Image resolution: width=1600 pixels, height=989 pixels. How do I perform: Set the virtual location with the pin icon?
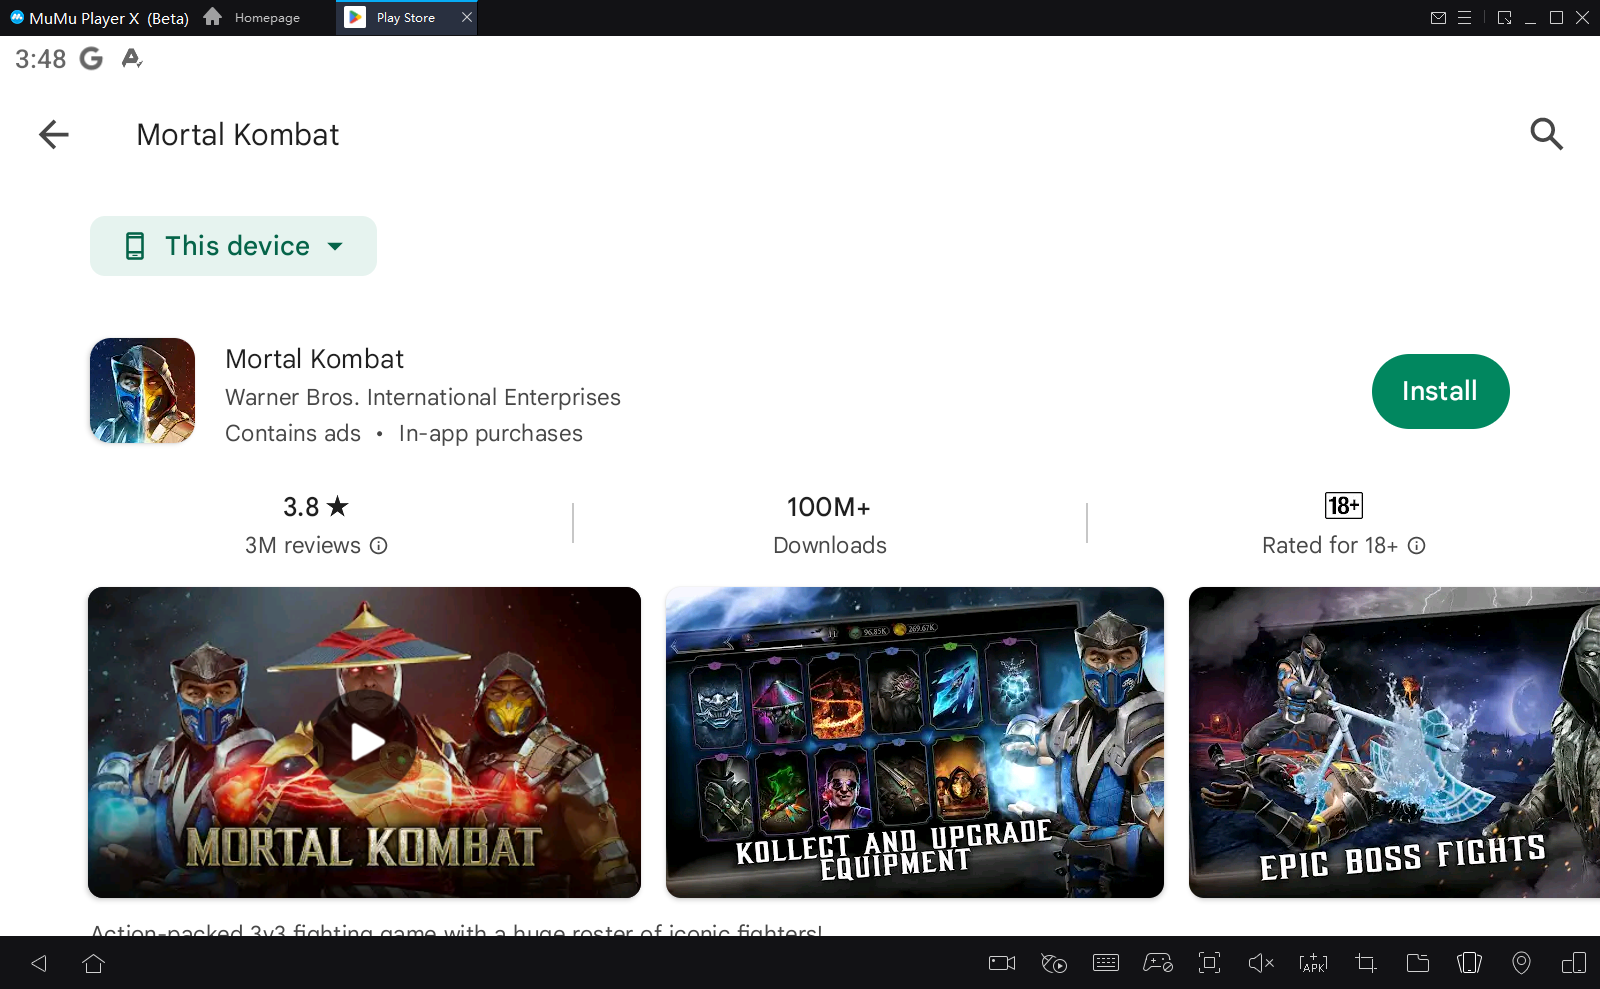1521,963
